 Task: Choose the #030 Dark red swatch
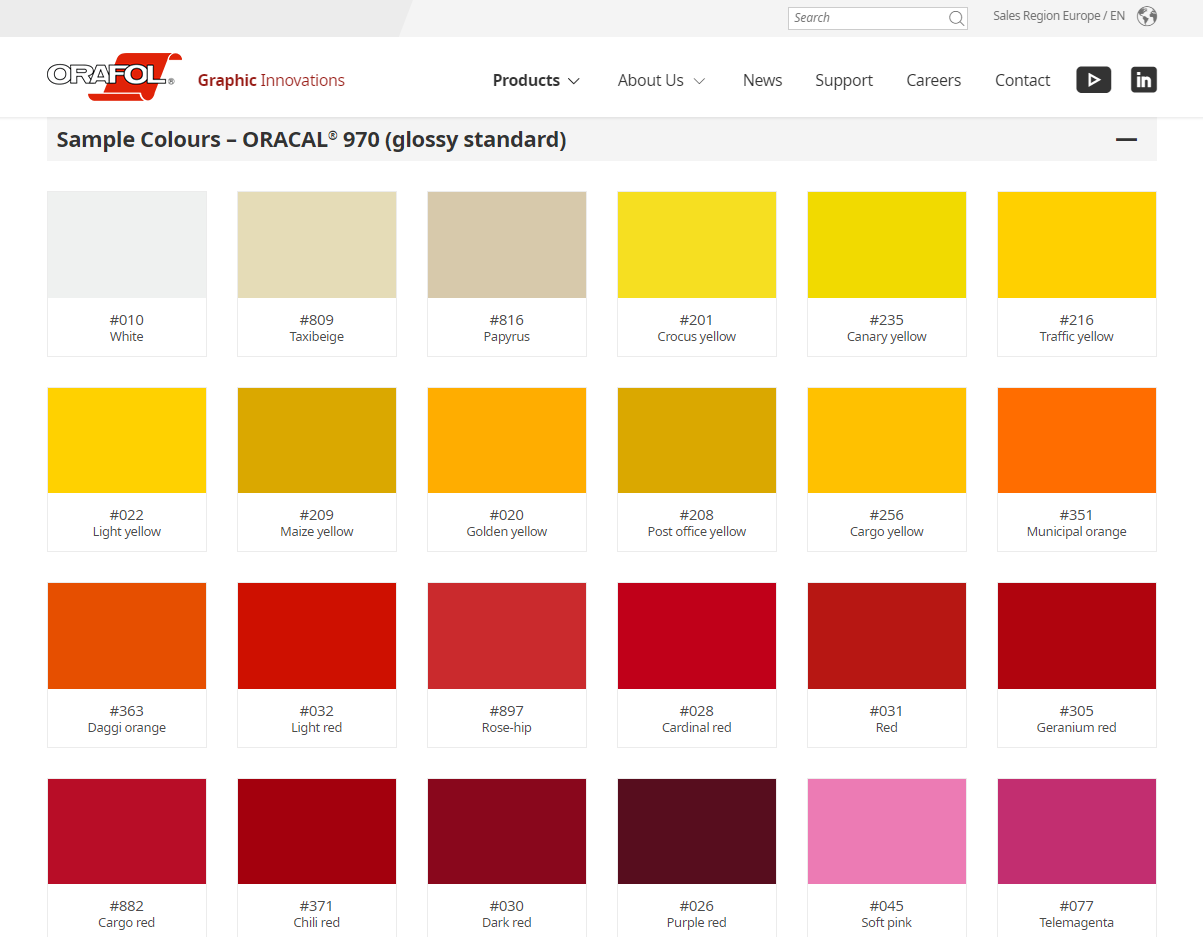(x=507, y=857)
